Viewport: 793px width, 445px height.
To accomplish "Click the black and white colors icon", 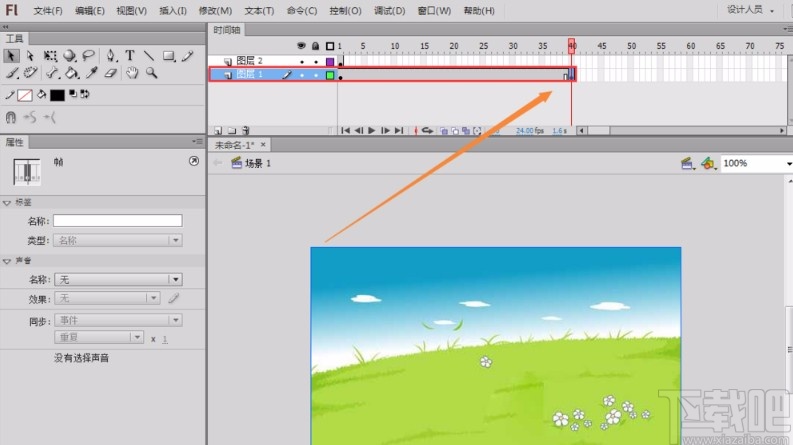I will 73,94.
